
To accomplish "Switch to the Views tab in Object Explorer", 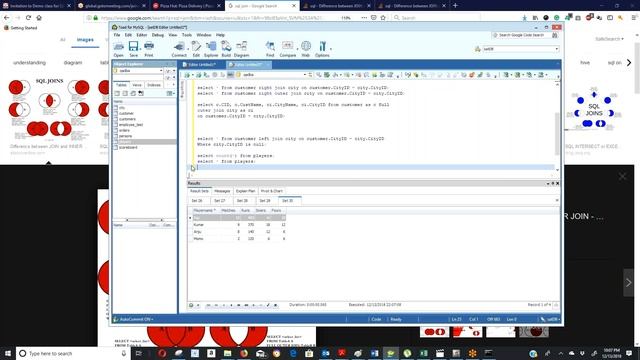I will tap(137, 85).
